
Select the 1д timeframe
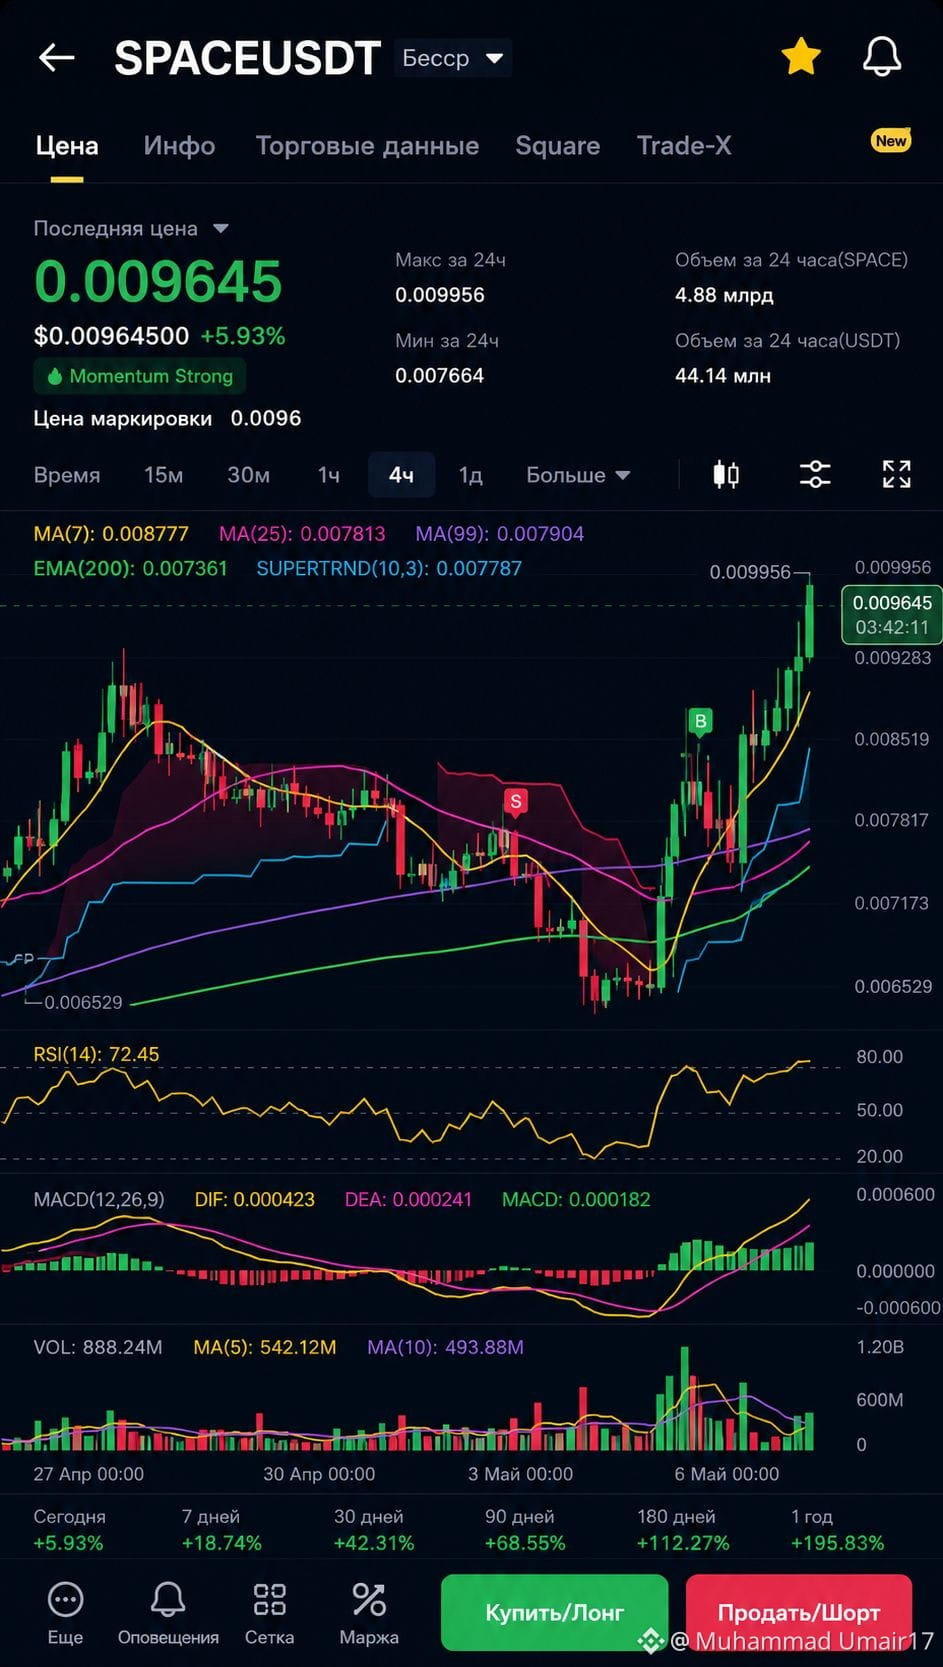(x=470, y=475)
